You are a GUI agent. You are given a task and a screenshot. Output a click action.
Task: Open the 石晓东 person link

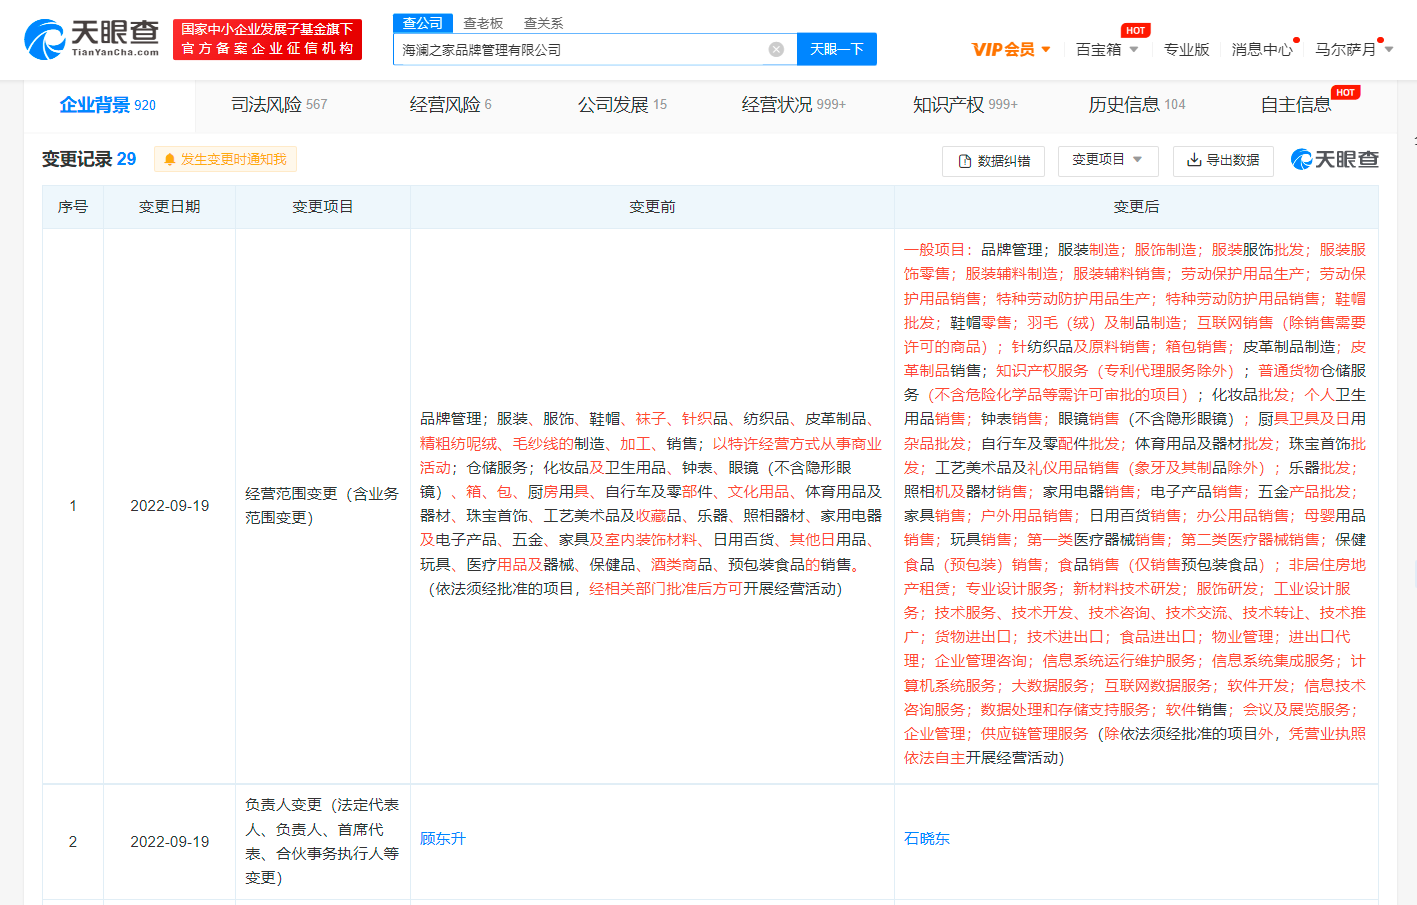tap(927, 839)
